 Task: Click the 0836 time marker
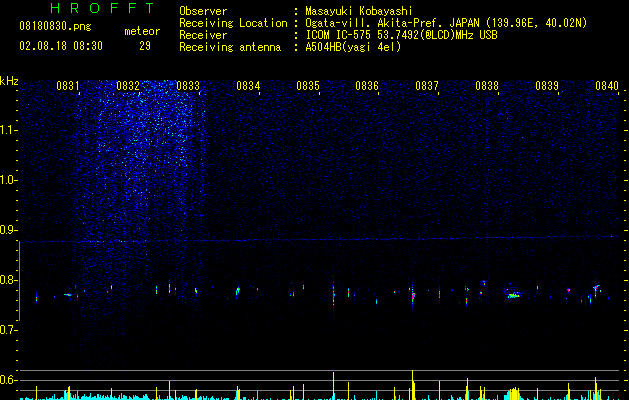367,85
